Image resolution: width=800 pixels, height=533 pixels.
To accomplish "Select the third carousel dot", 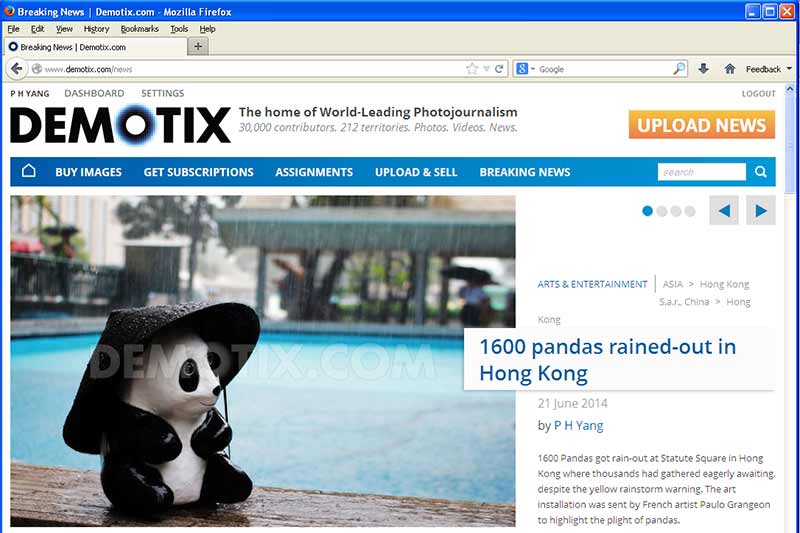I will [x=676, y=211].
